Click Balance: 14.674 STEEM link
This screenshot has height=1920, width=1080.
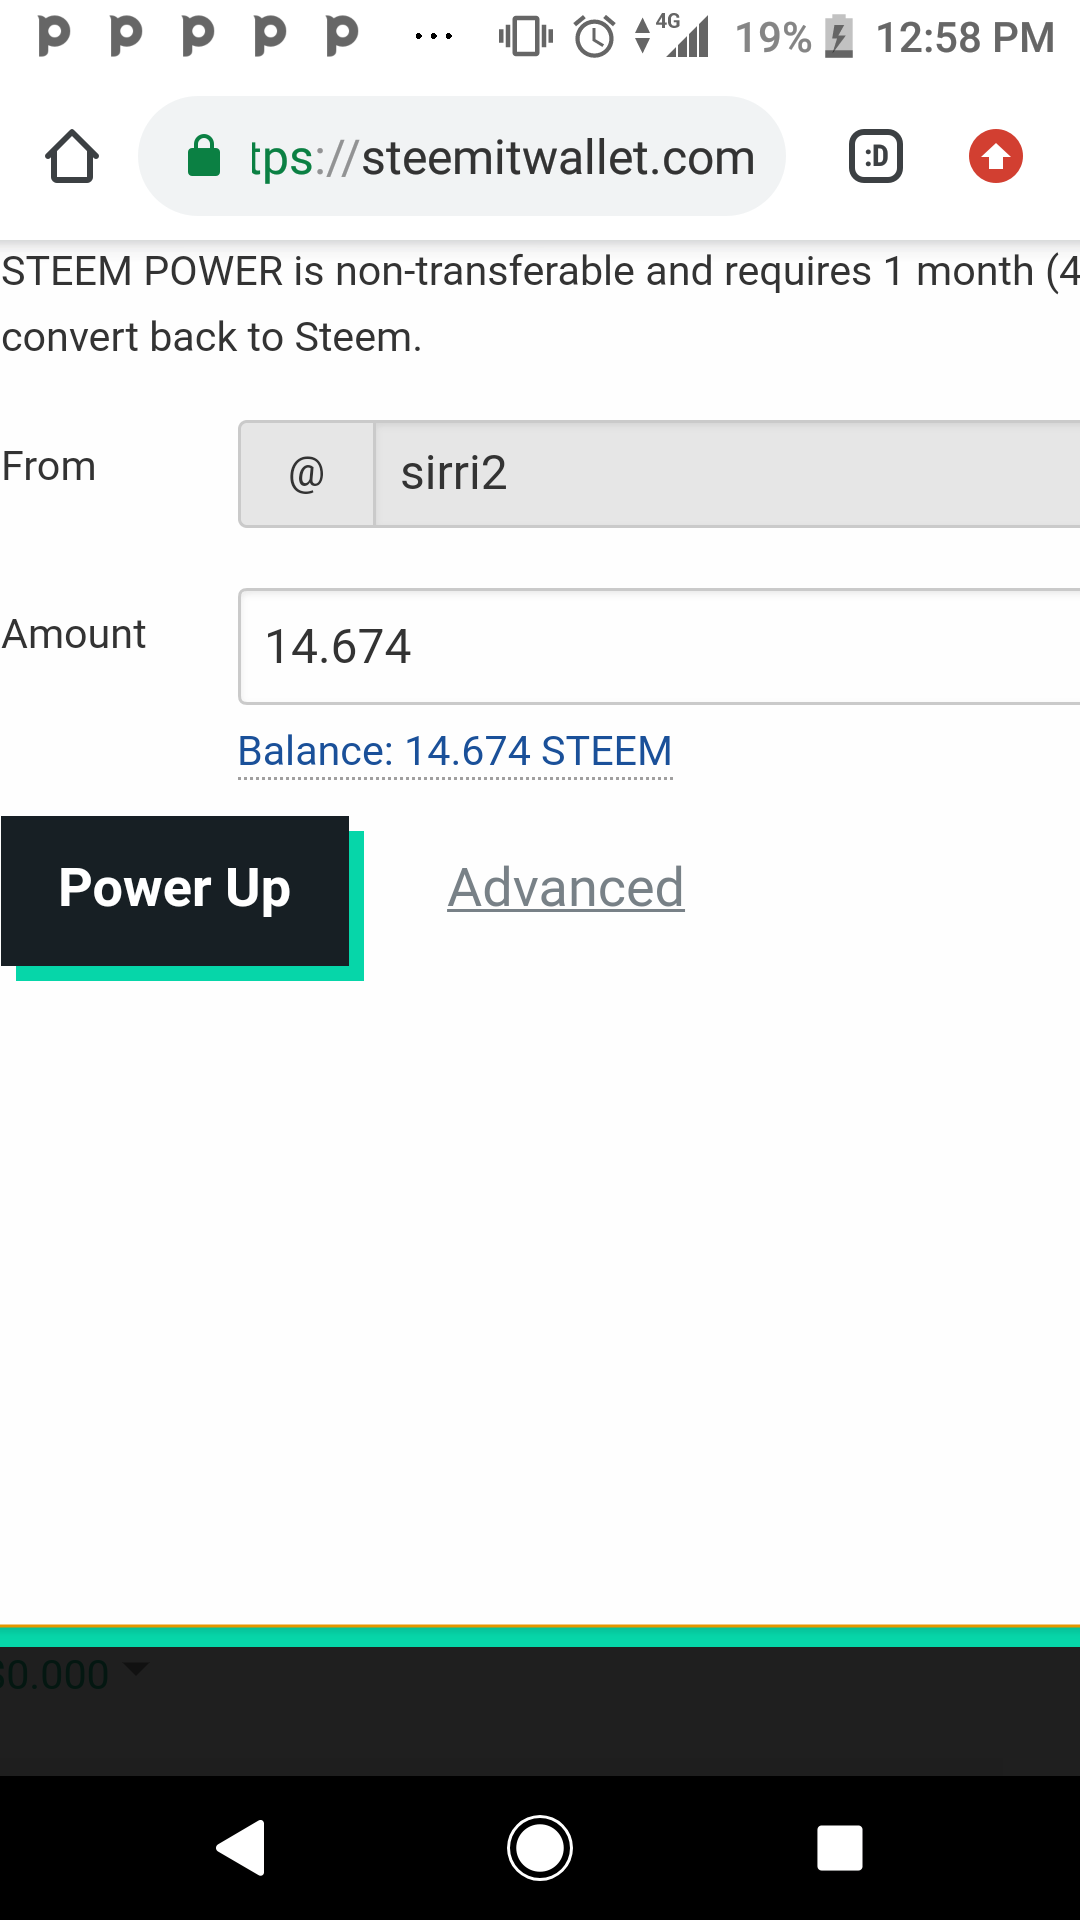click(x=455, y=751)
